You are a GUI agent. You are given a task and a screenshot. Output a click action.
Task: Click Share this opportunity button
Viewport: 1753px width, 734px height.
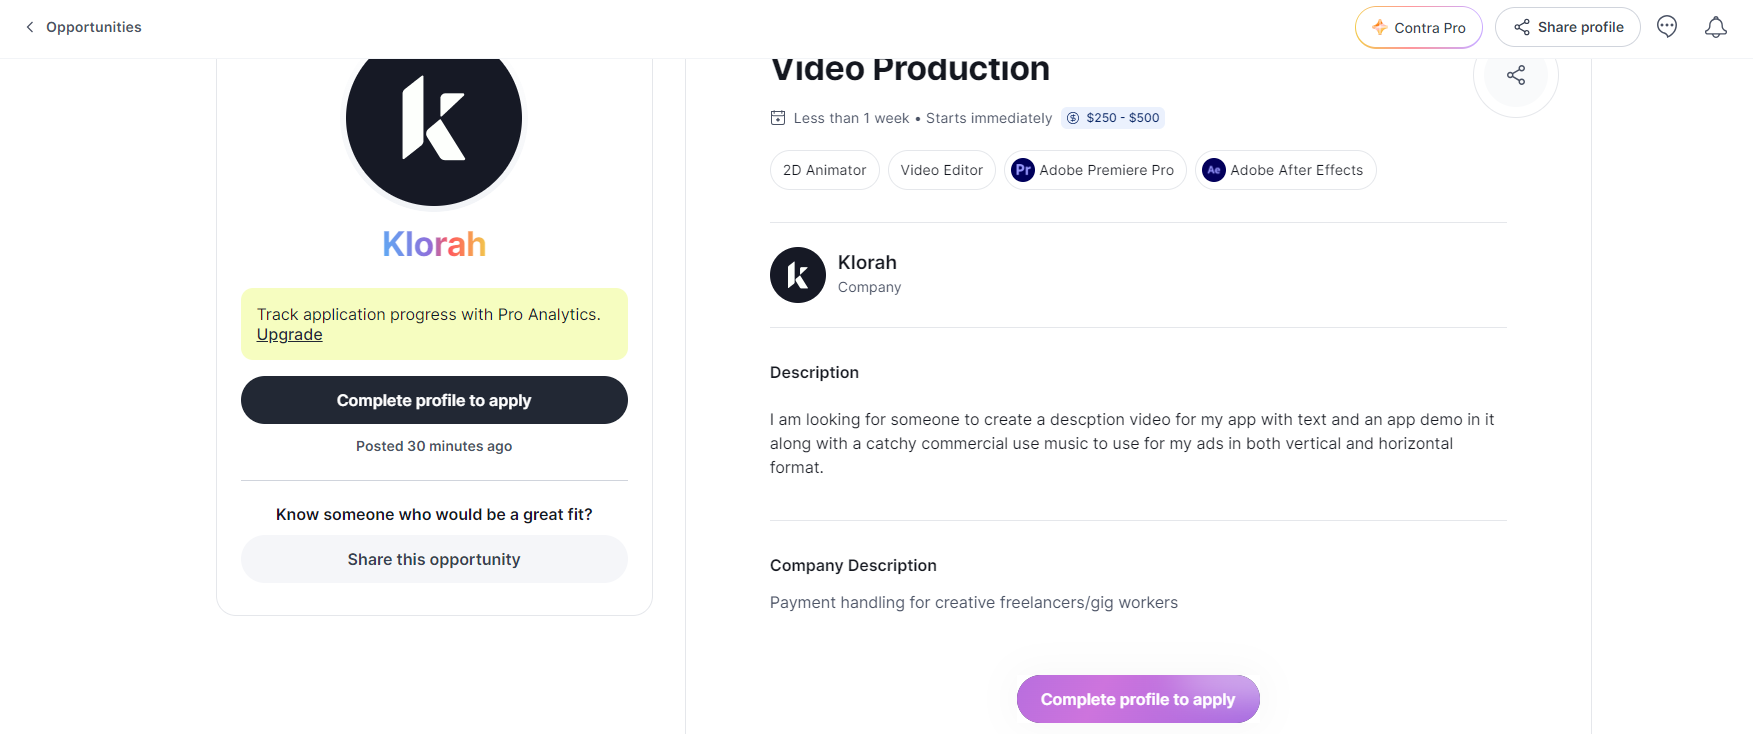[434, 559]
